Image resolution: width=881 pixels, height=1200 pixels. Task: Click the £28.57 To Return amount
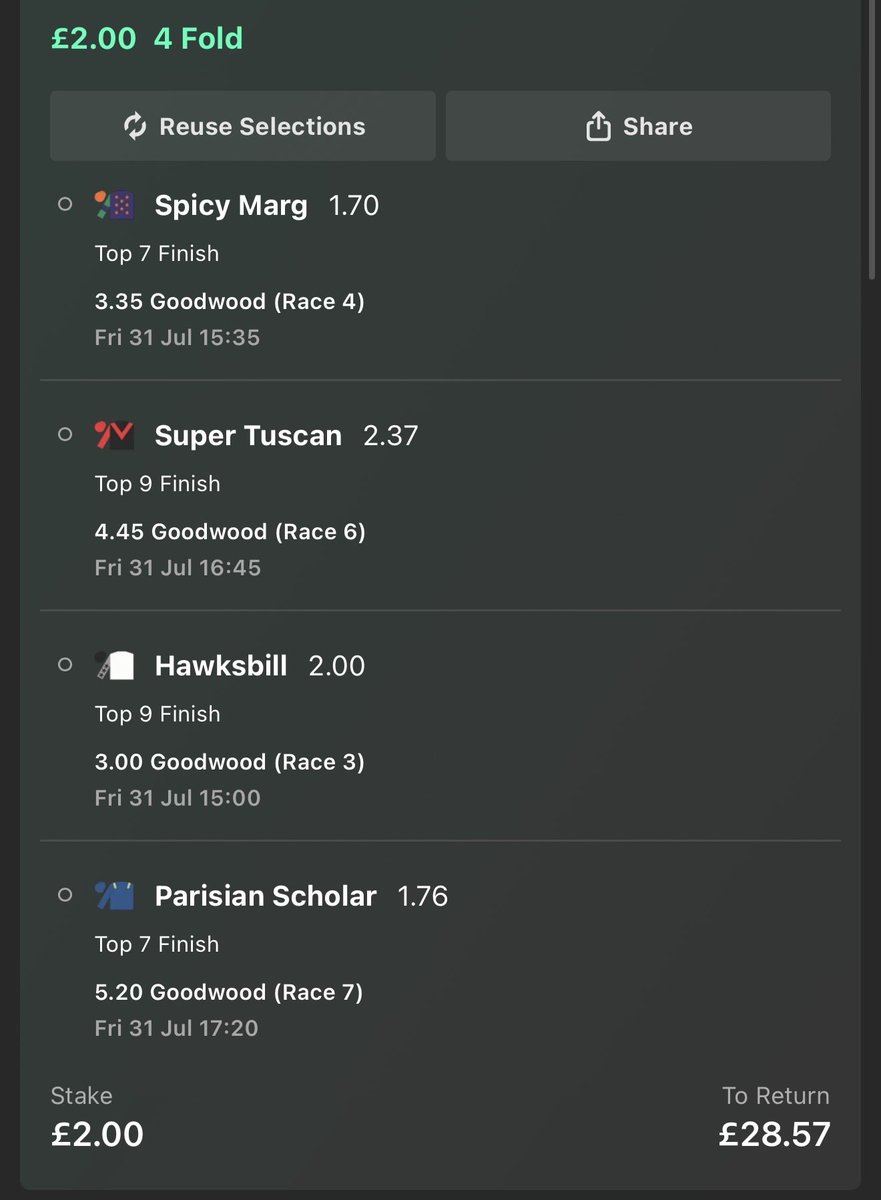pyautogui.click(x=775, y=1134)
